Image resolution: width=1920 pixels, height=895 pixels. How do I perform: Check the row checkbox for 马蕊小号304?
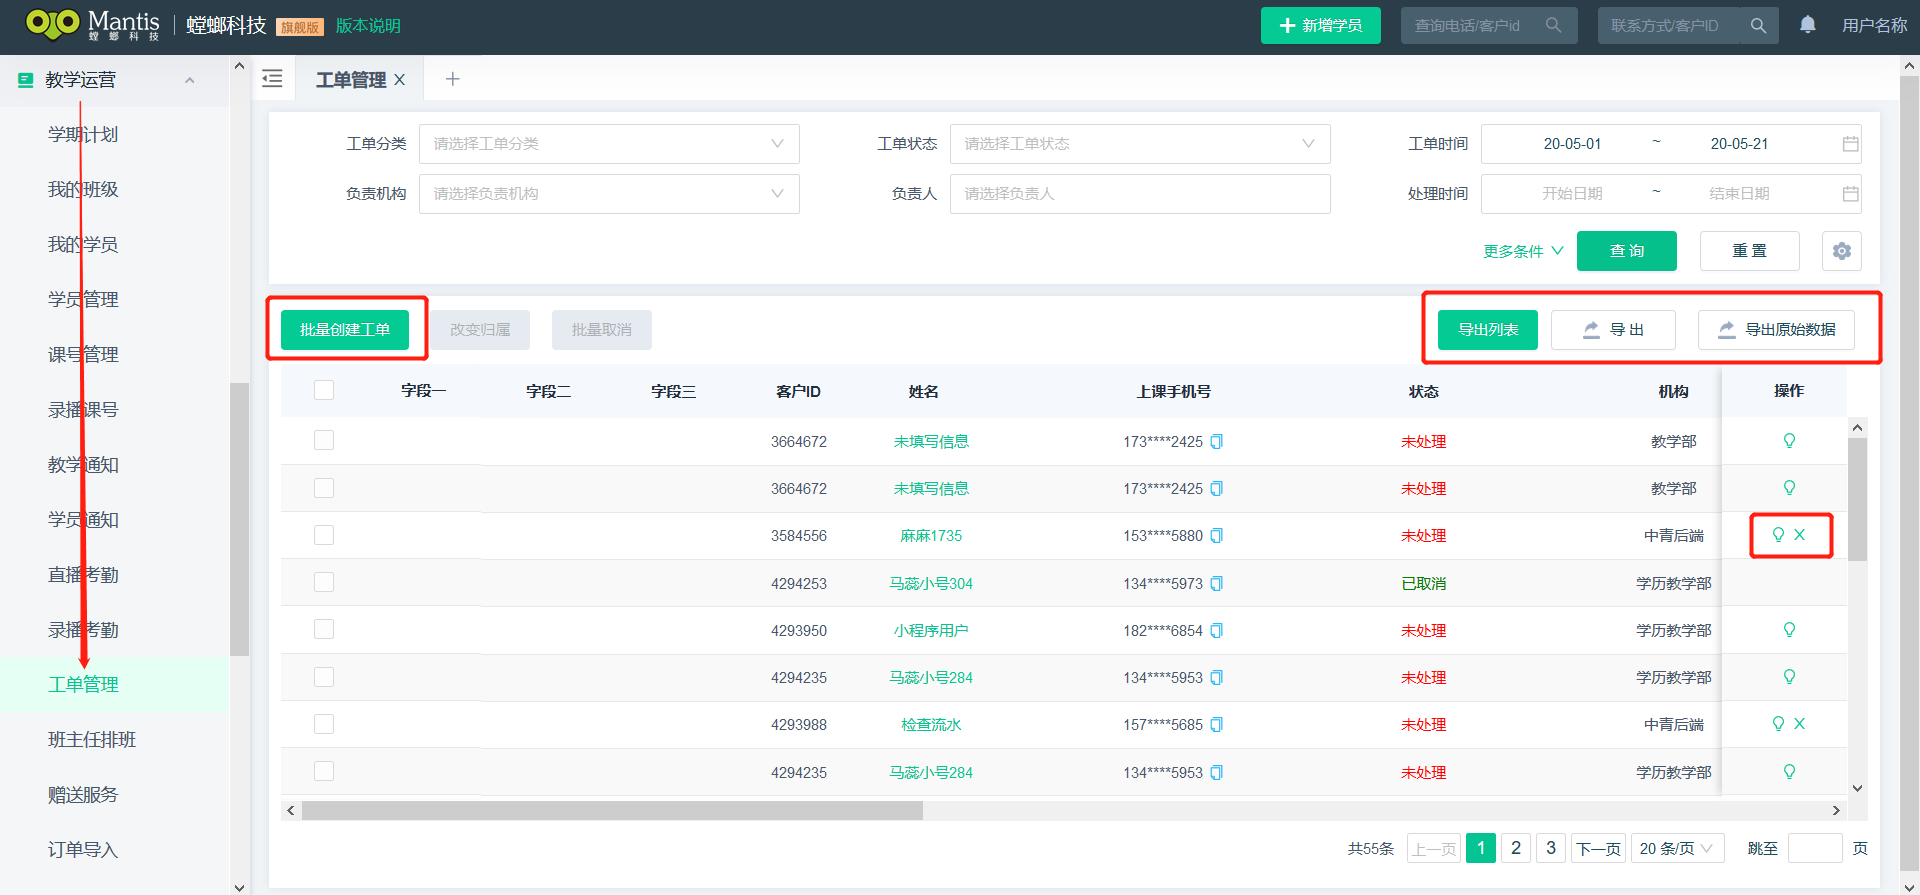(x=324, y=582)
